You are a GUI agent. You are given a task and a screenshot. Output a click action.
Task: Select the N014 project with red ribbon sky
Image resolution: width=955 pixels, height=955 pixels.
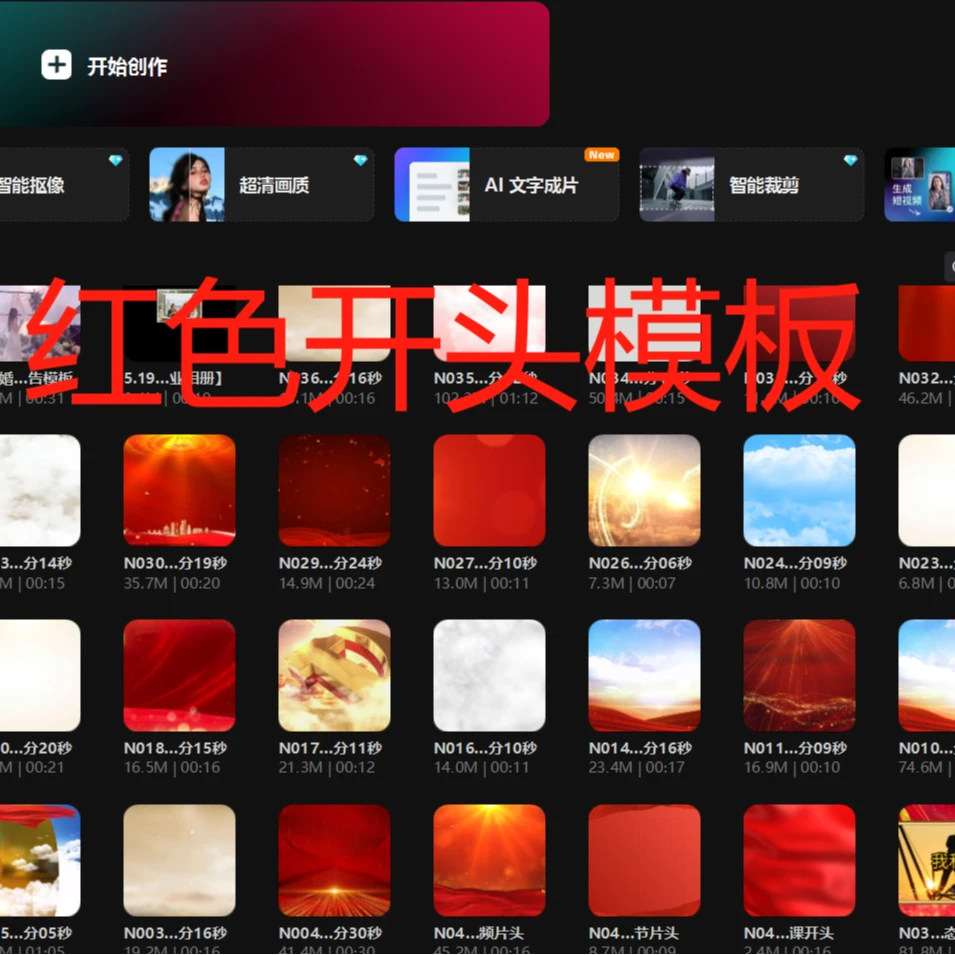(644, 675)
